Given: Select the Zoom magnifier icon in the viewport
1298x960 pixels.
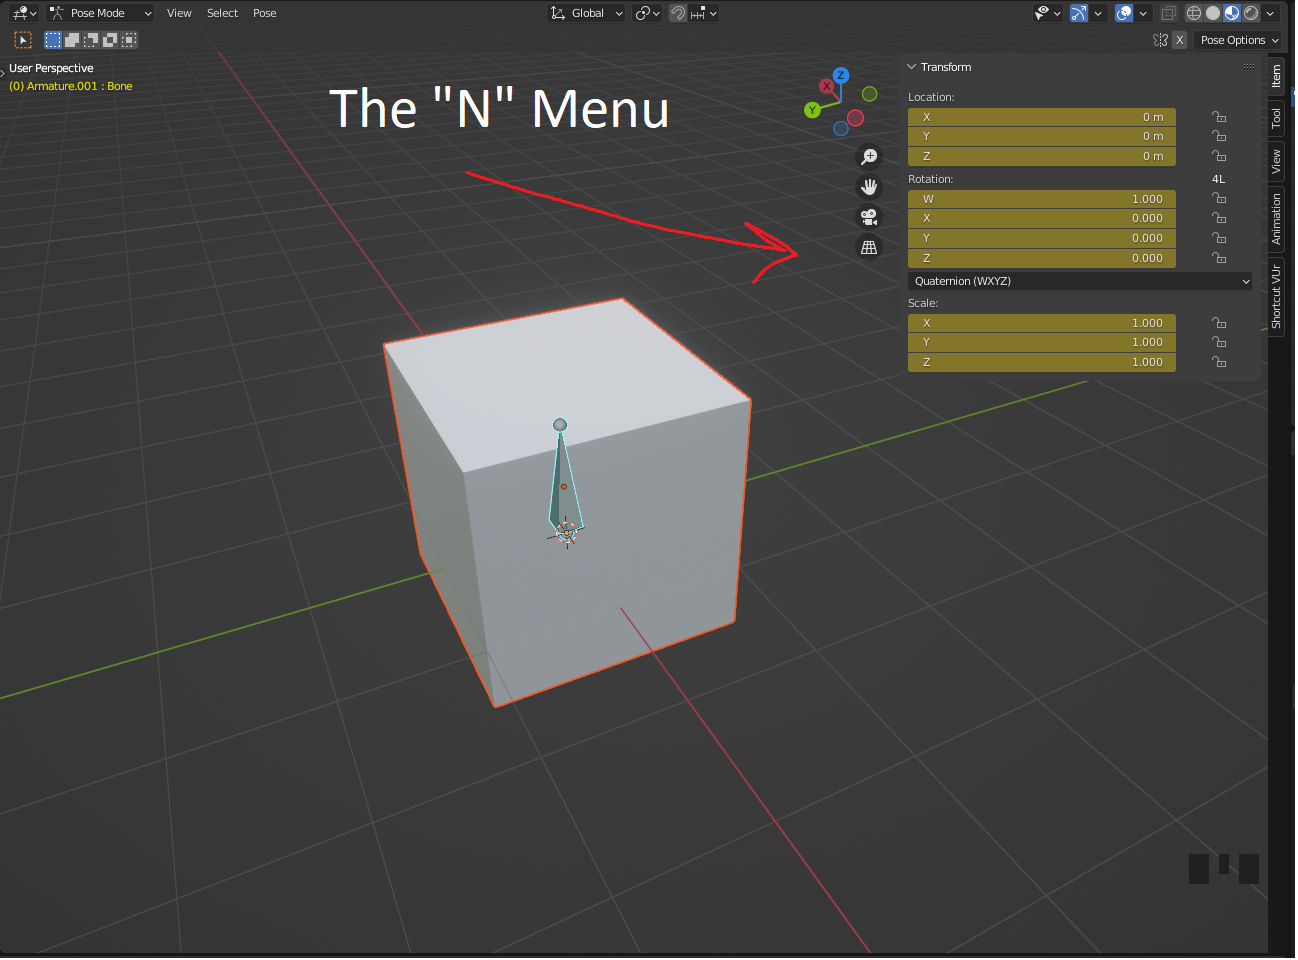Looking at the screenshot, I should [x=869, y=156].
